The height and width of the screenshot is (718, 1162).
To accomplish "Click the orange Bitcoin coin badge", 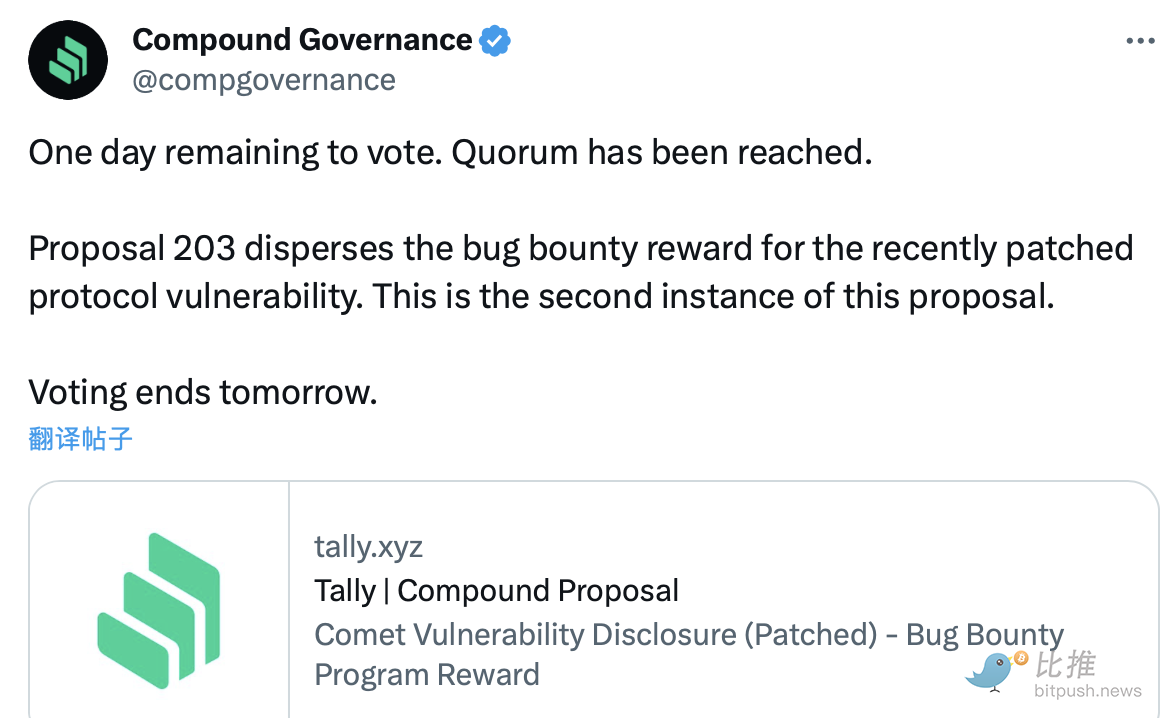I will click(1020, 657).
